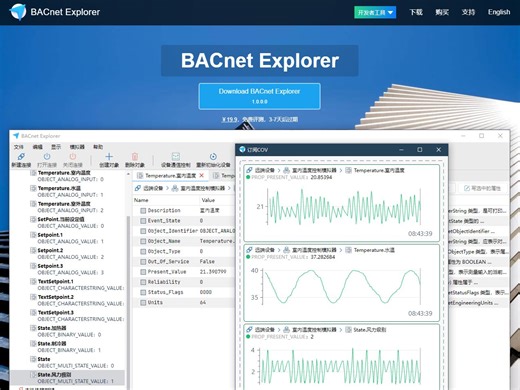
Task: Click the object icon beside State.加热器 in the tree
Action: click(x=33, y=328)
